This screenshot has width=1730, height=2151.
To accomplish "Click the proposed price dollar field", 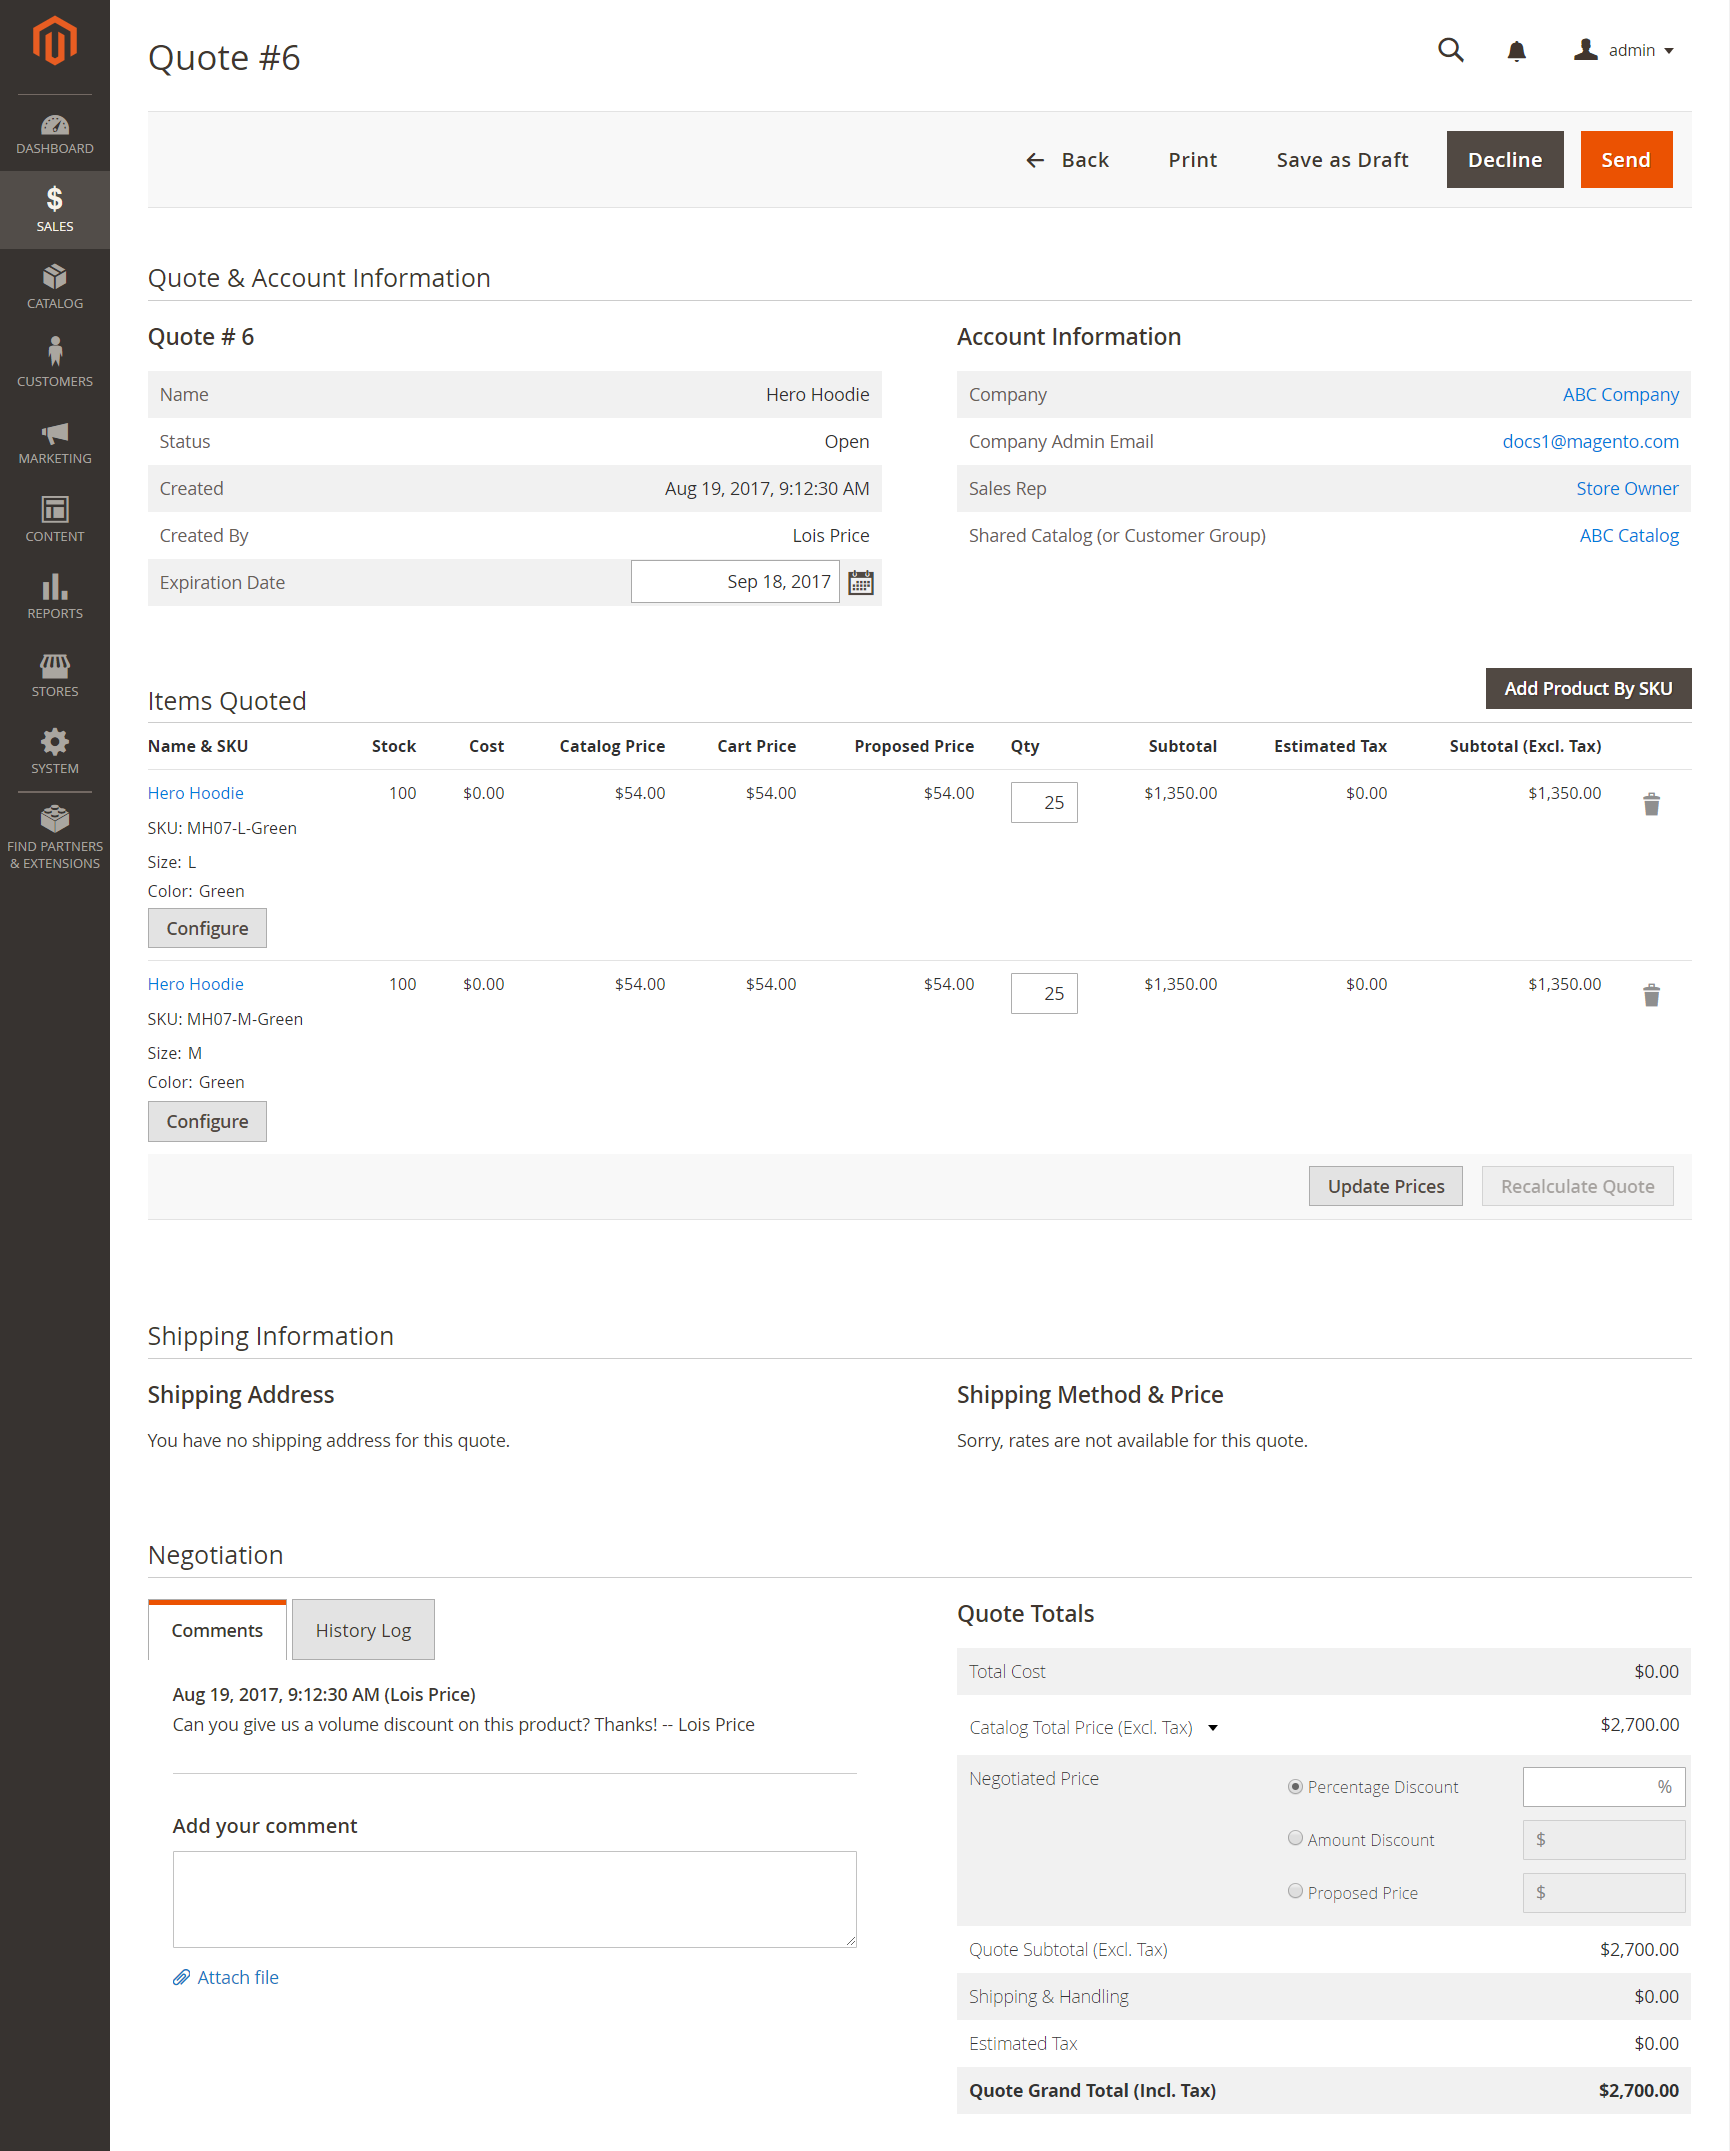I will (1604, 1893).
